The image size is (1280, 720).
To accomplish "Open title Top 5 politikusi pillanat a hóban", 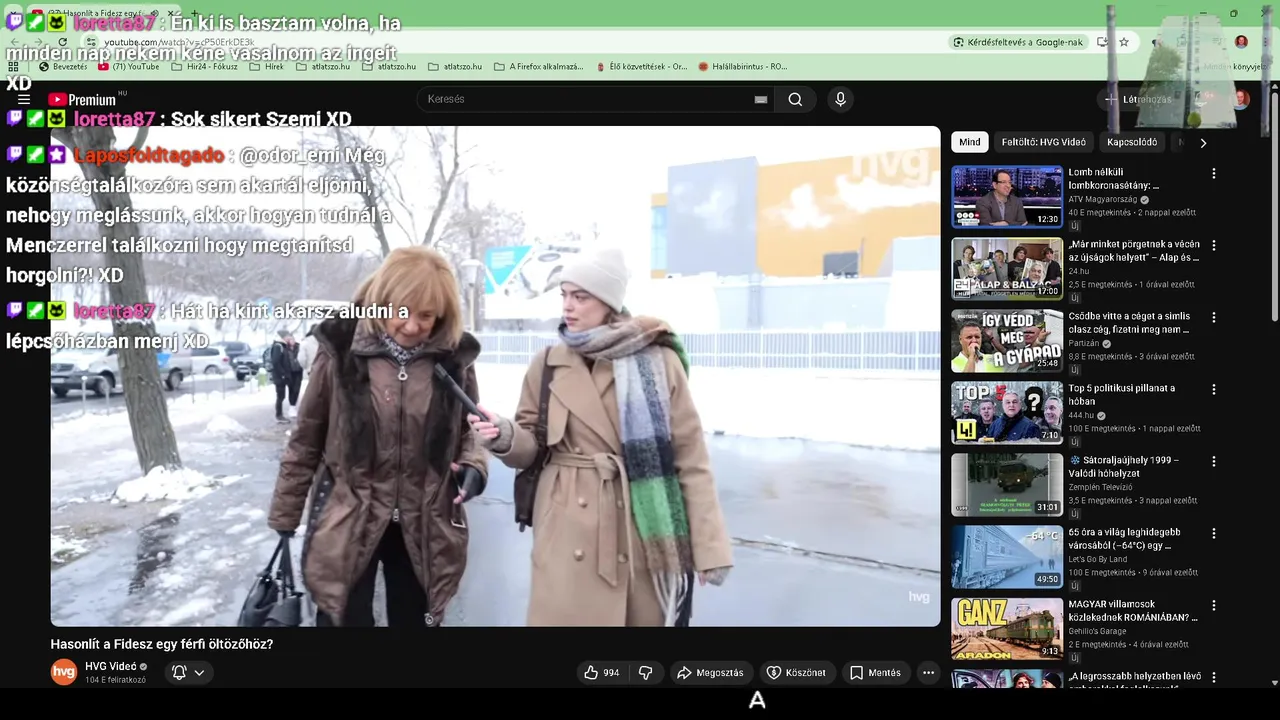I will 1122,394.
